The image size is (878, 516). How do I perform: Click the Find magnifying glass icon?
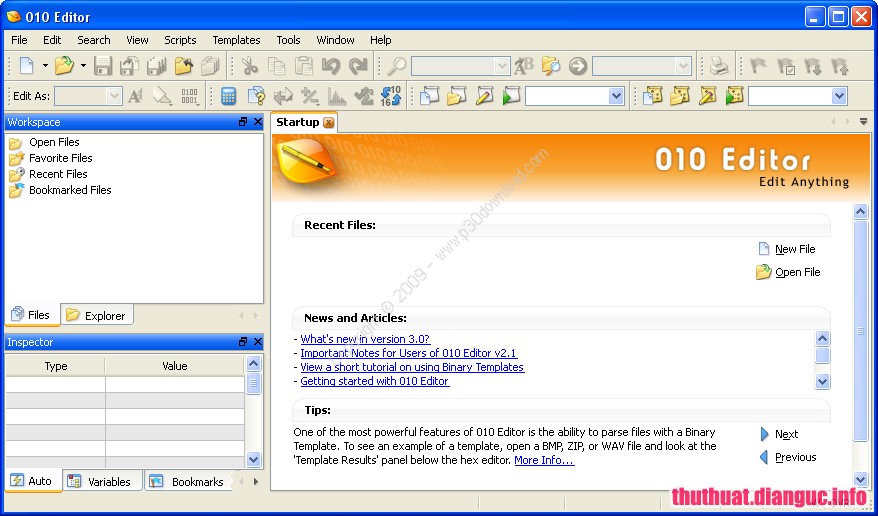coord(396,66)
